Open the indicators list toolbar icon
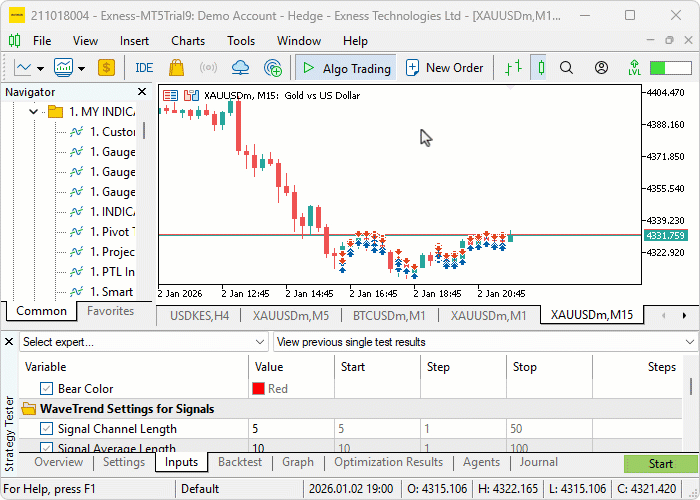Viewport: 700px width, 500px height. 63,68
